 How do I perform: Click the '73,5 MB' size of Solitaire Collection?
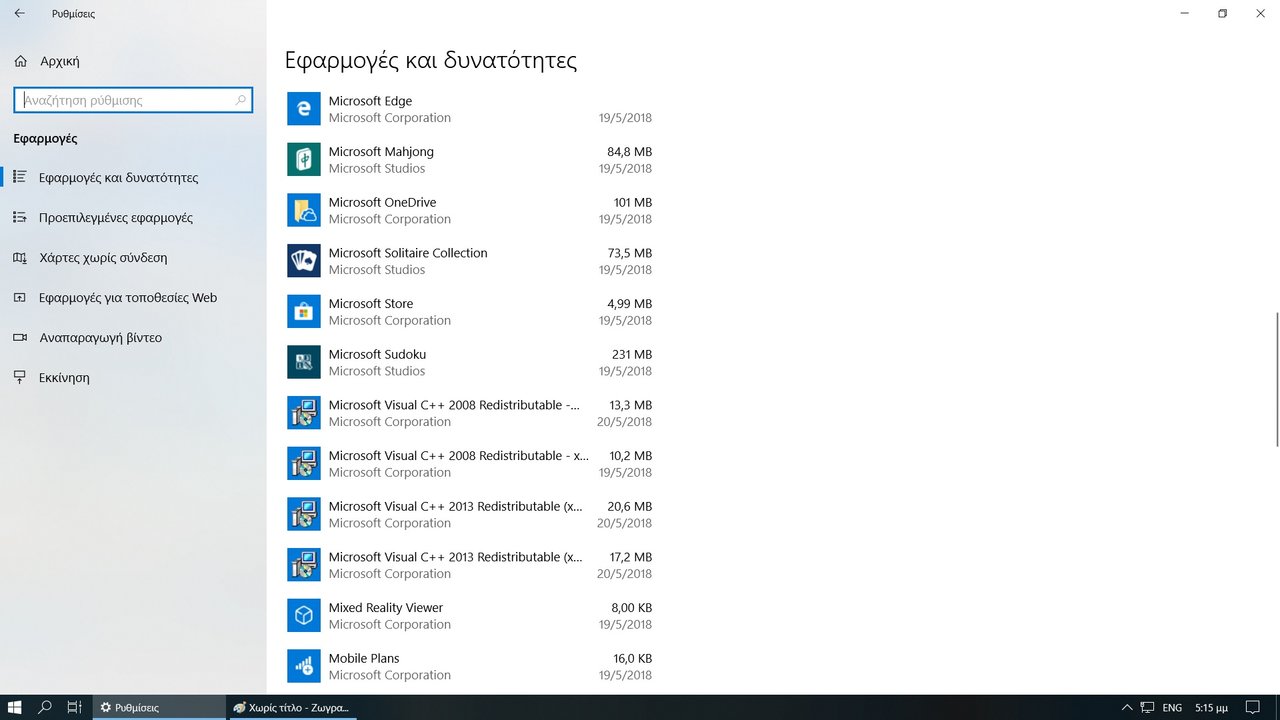629,253
